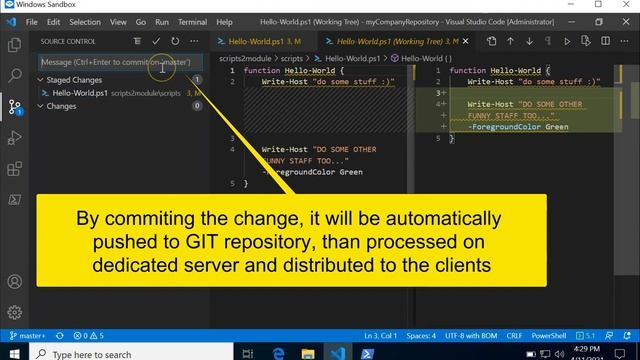Run the script with play icon
Viewport: 640px width, 360px height.
pos(567,41)
